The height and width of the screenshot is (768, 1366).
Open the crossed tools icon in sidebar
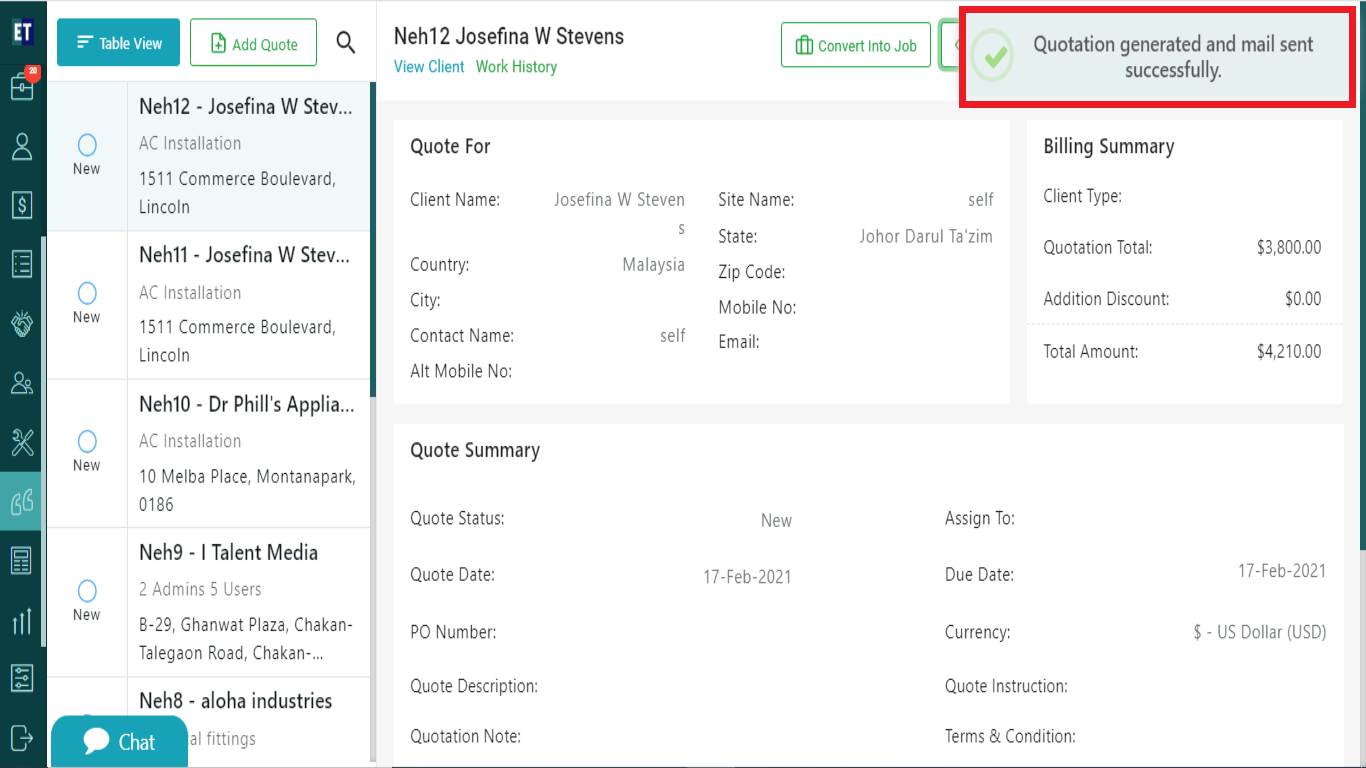(22, 441)
